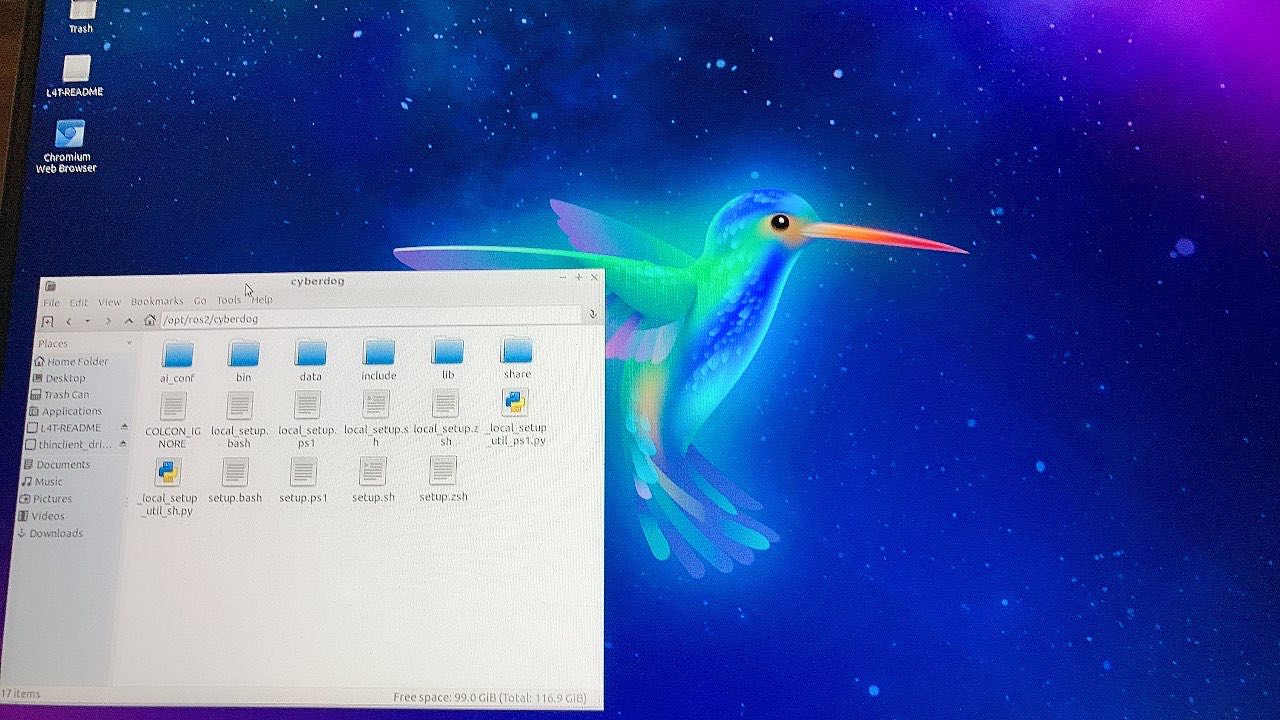Select the _local_setup_util_ps1.py Python file

[x=516, y=416]
